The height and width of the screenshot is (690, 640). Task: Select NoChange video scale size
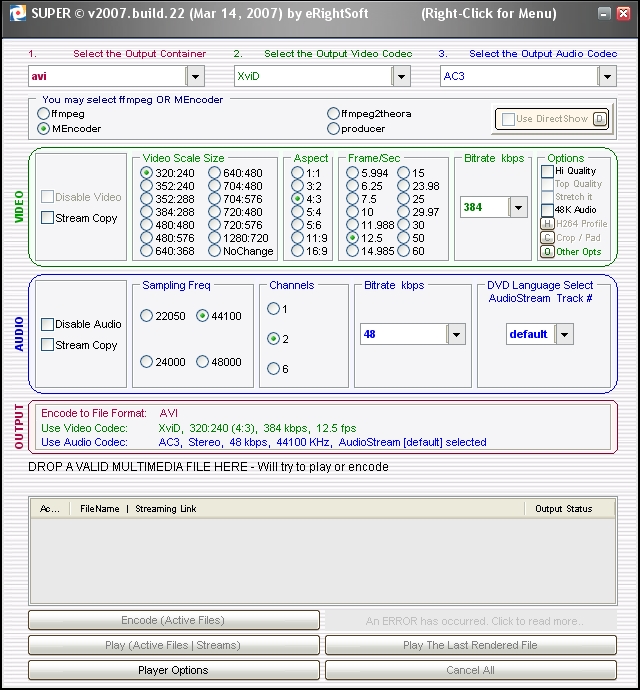coord(214,251)
